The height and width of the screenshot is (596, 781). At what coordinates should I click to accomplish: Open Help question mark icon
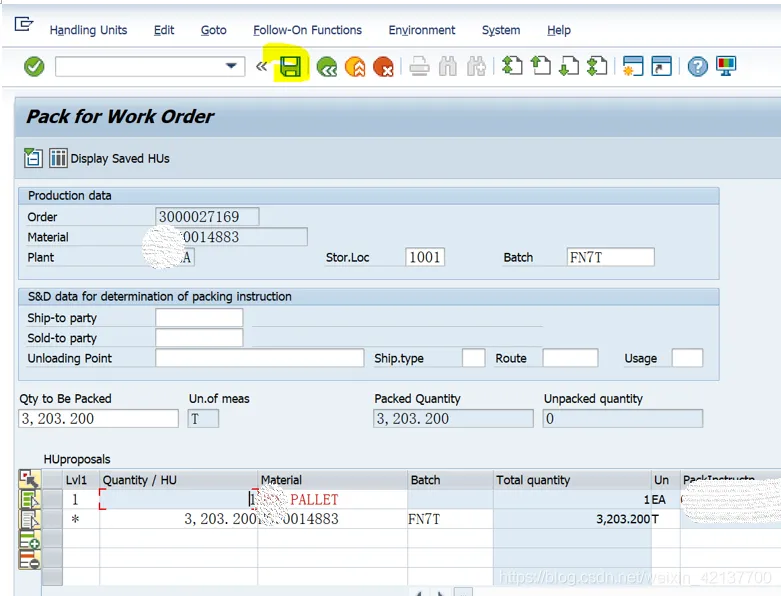click(x=697, y=66)
